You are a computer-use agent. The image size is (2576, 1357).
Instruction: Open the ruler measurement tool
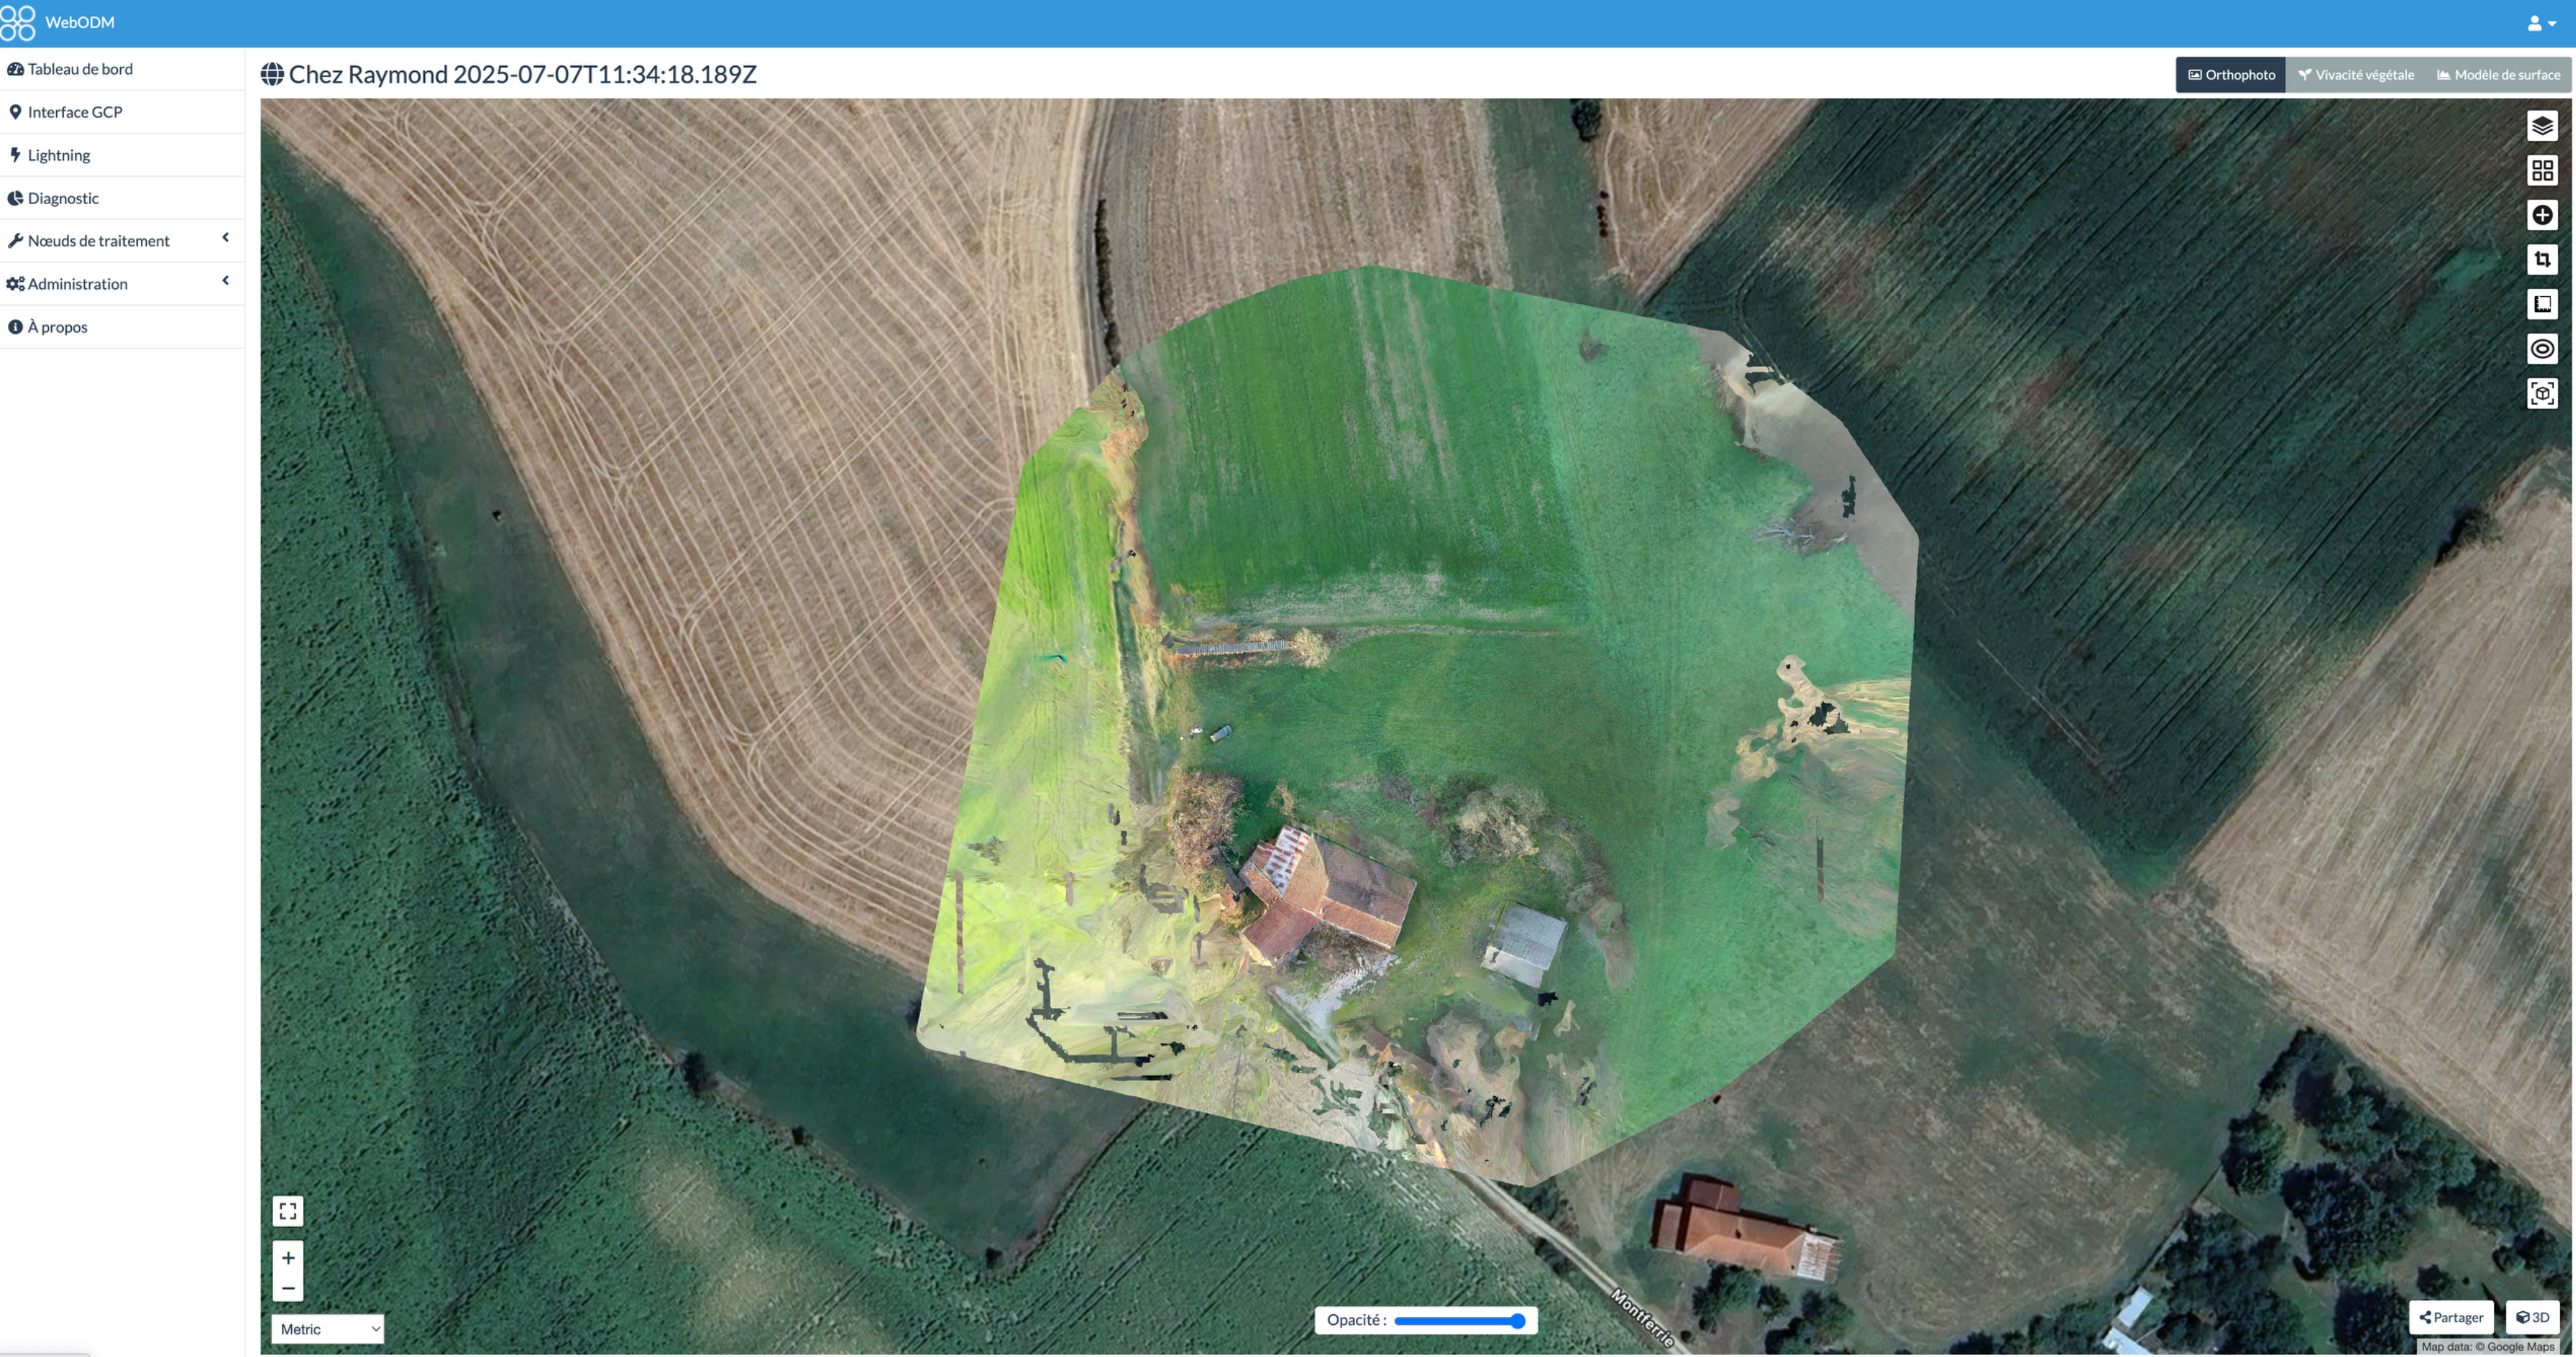(2541, 304)
